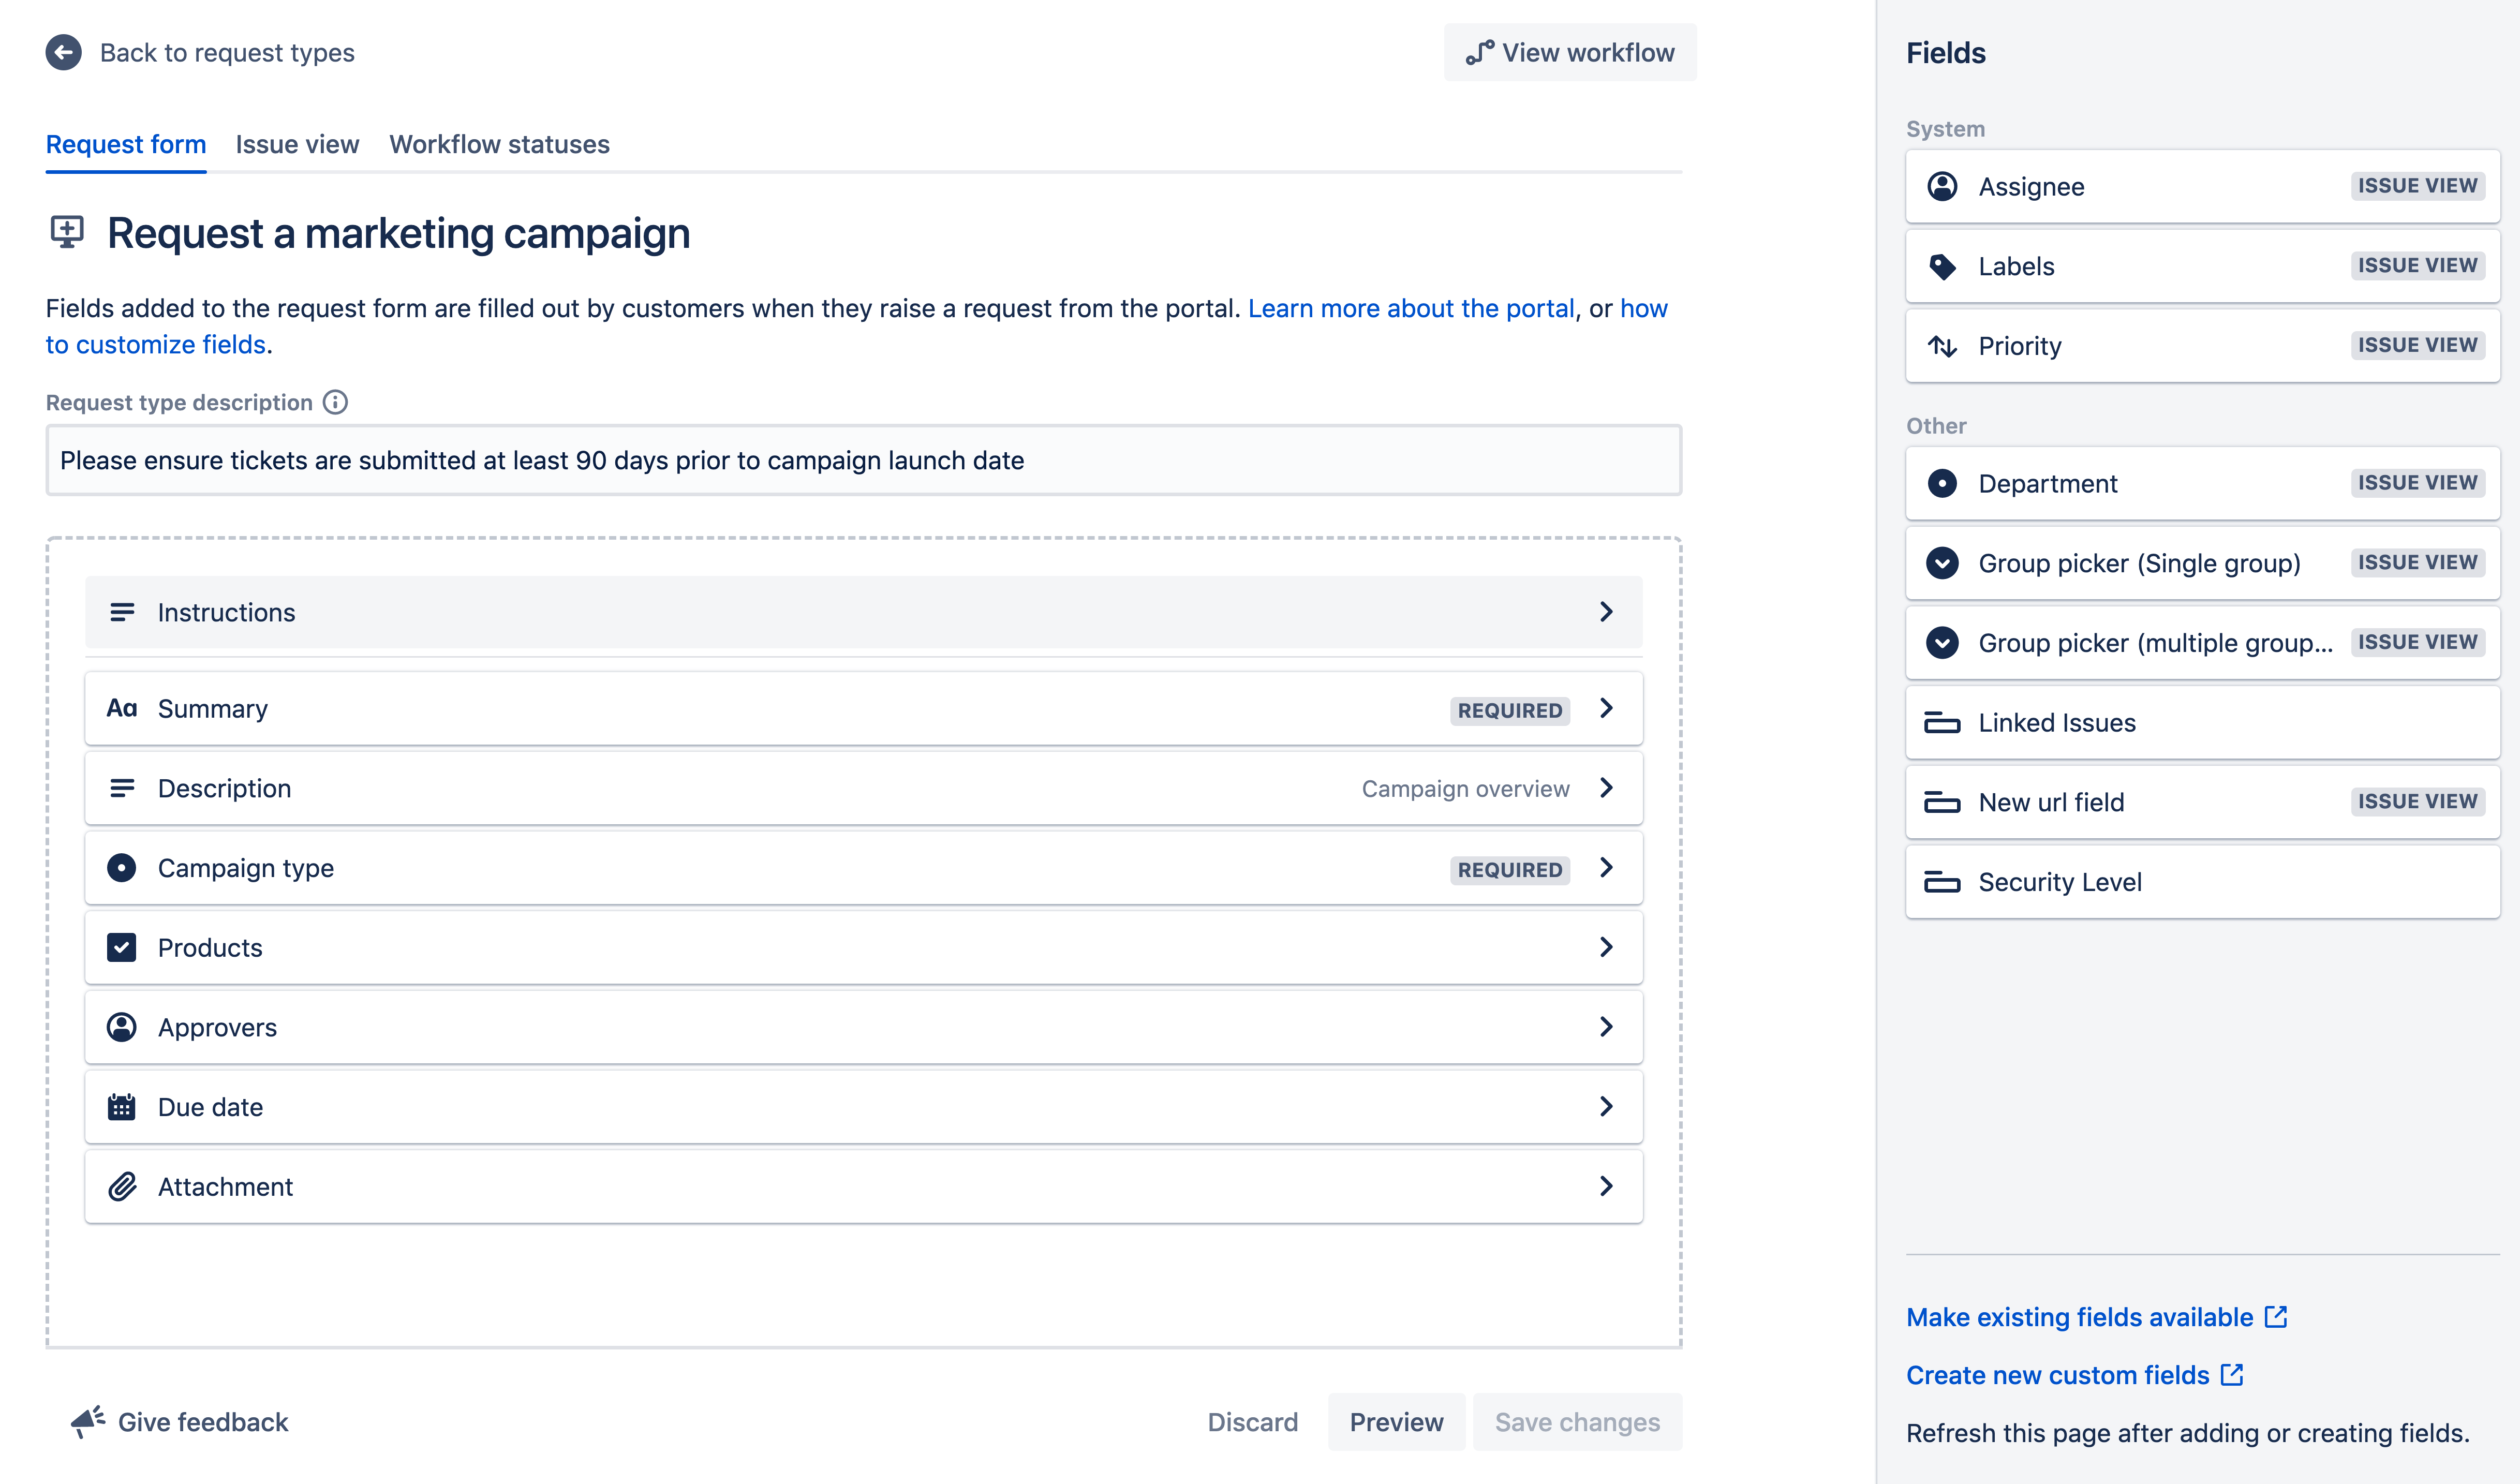This screenshot has width=2520, height=1484.
Task: Click the Assignee person icon
Action: pyautogui.click(x=1942, y=186)
